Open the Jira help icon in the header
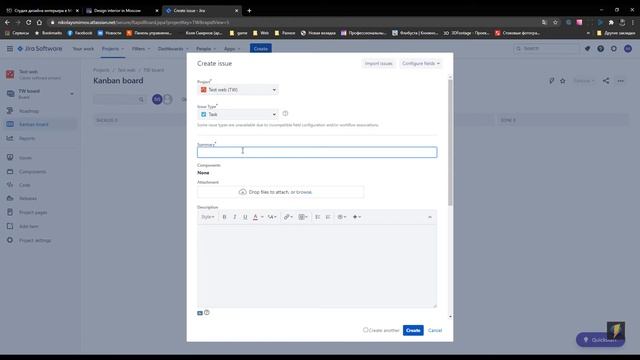The image size is (640, 360). tap(600, 49)
